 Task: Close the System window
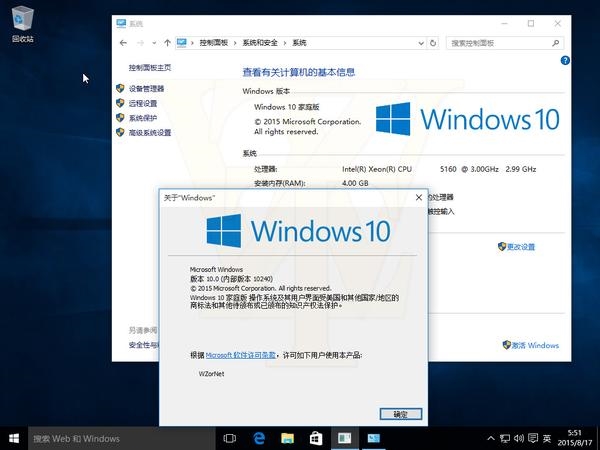pyautogui.click(x=558, y=23)
